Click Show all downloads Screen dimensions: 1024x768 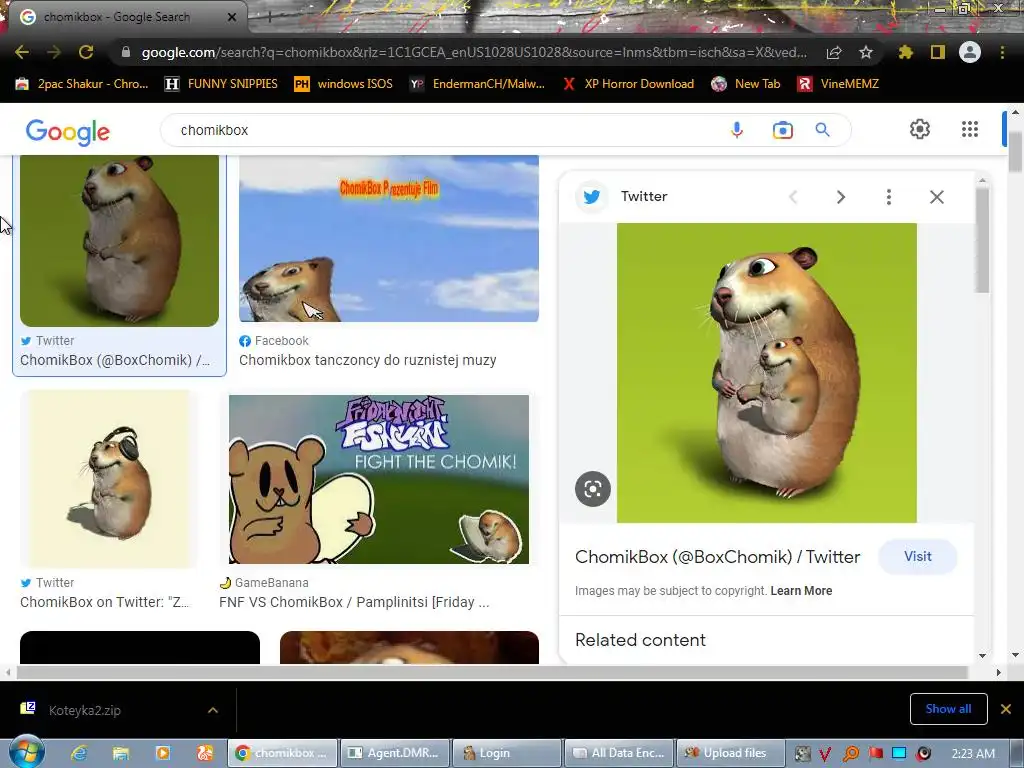click(948, 709)
